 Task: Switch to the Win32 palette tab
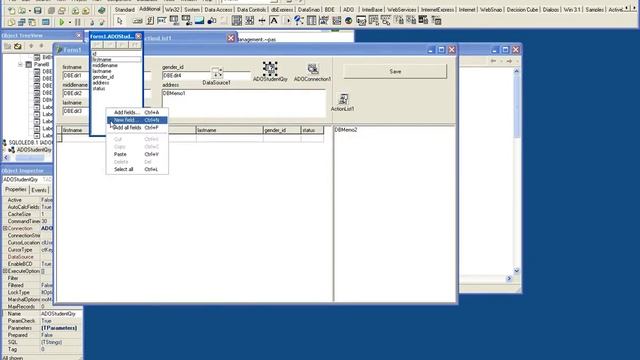coord(172,9)
